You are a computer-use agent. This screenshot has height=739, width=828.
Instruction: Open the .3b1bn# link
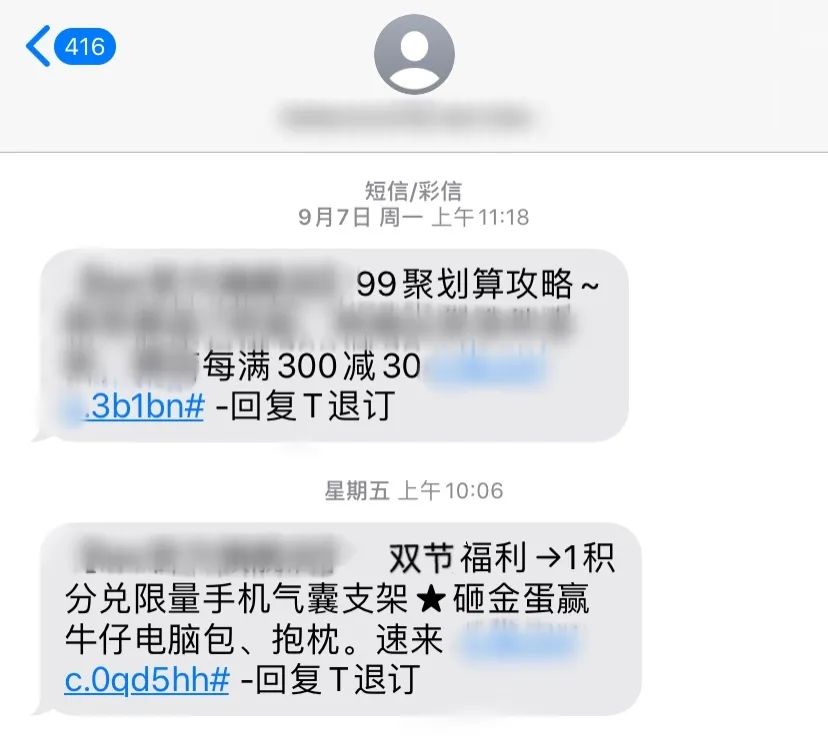144,406
